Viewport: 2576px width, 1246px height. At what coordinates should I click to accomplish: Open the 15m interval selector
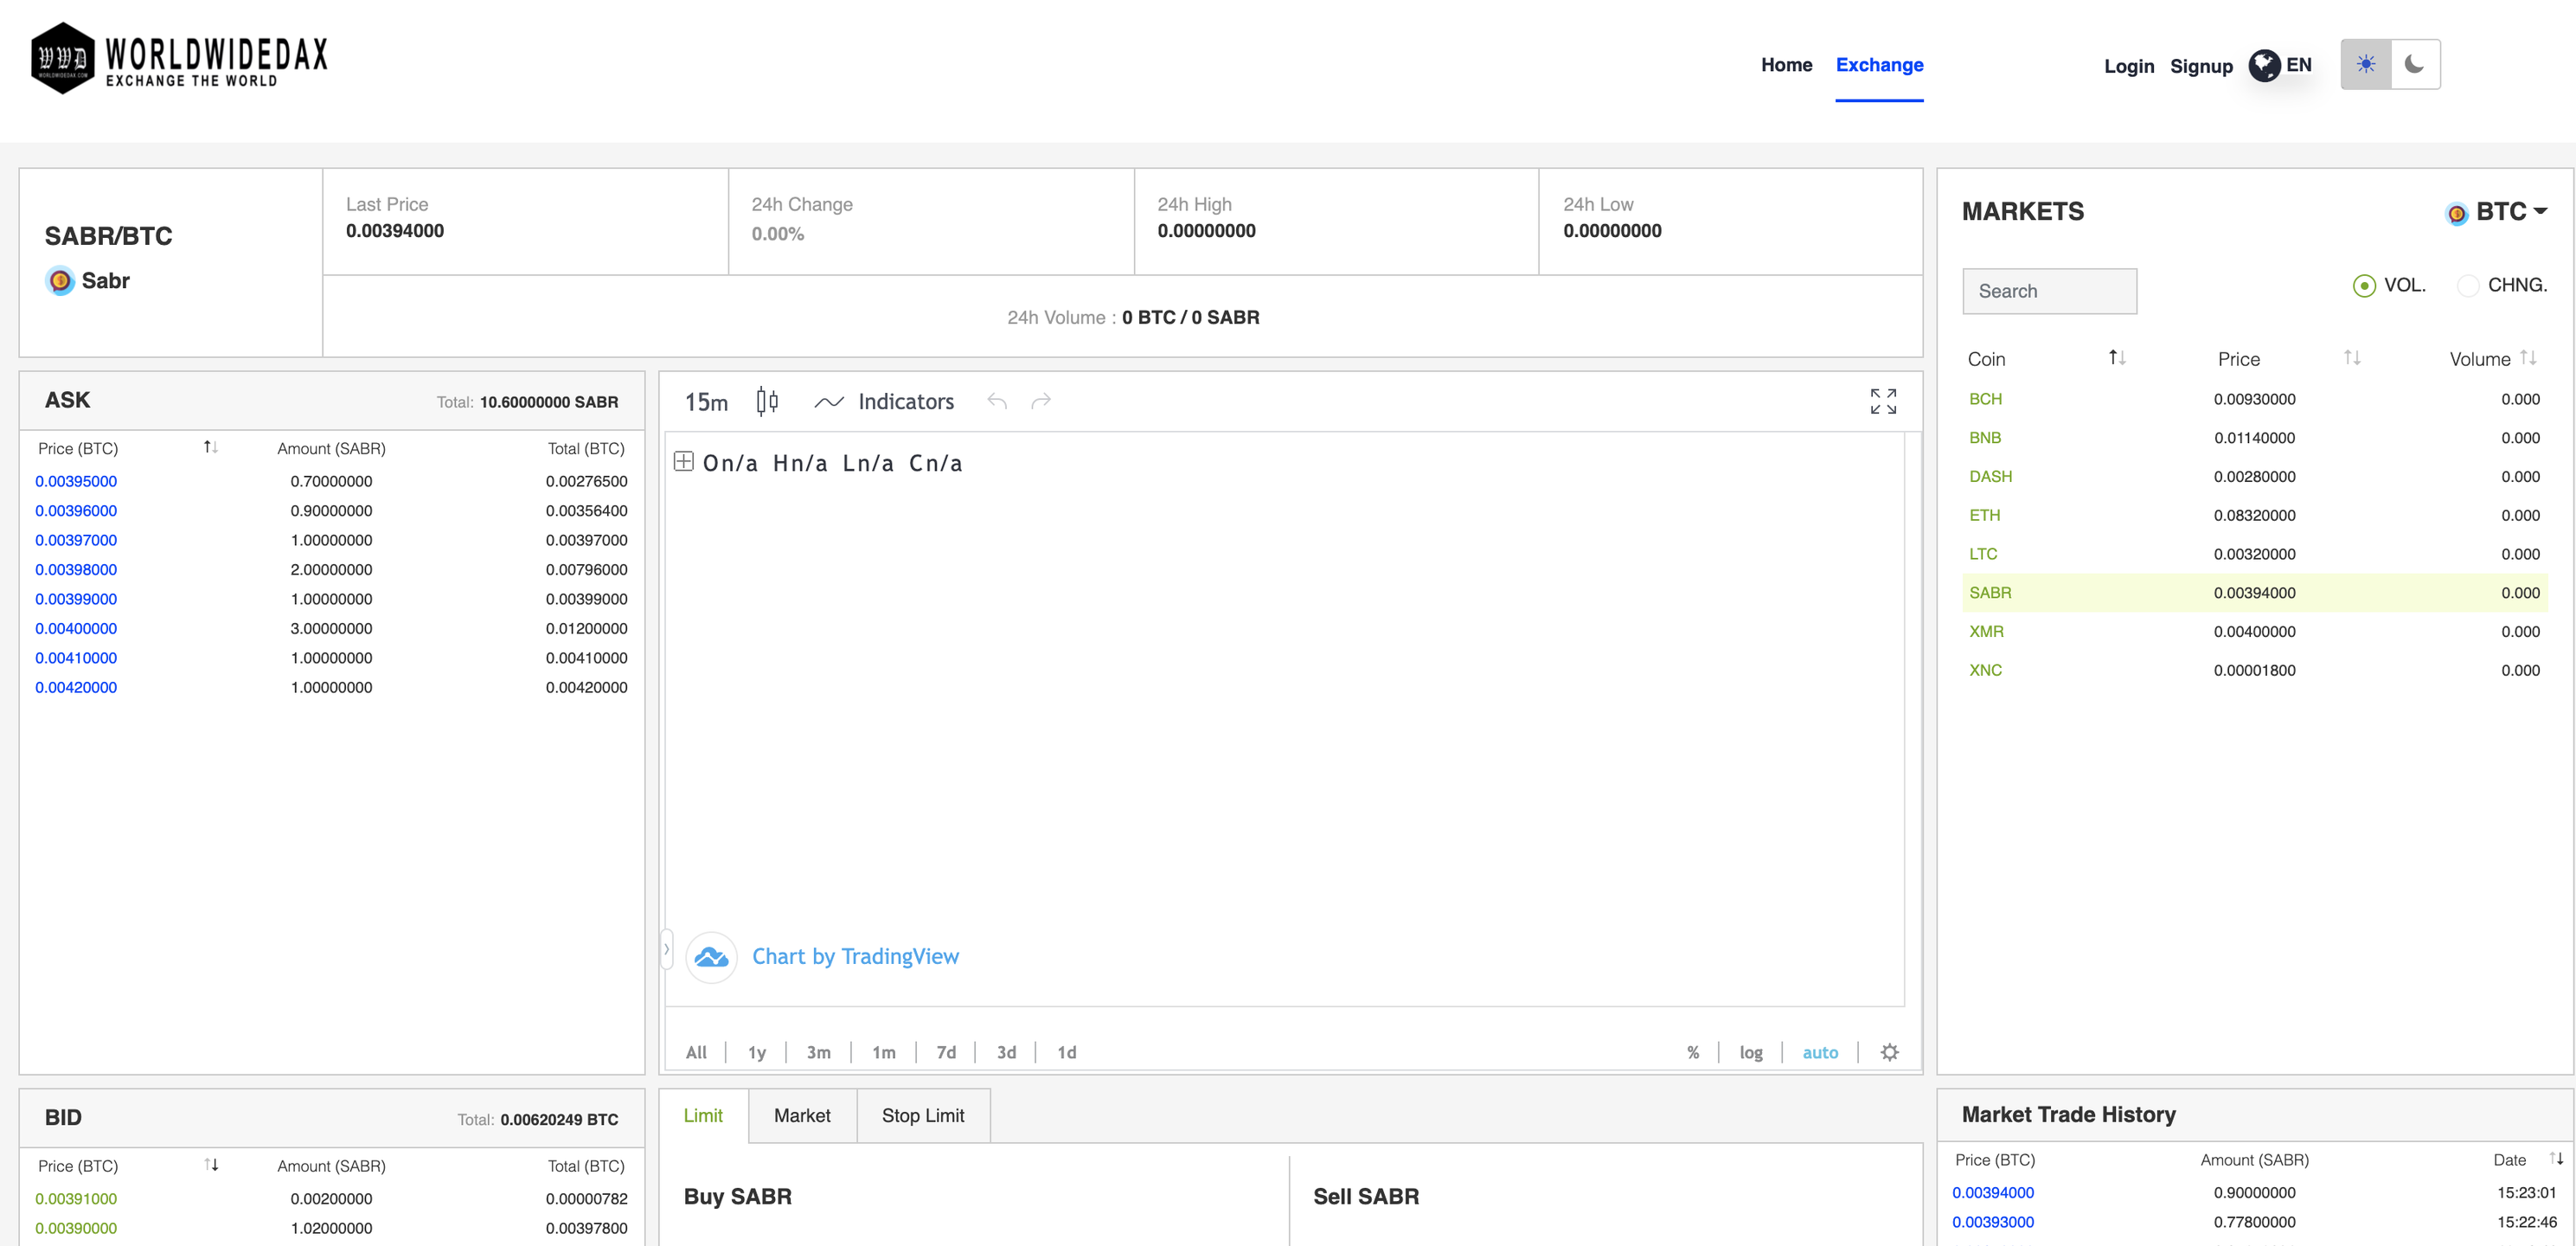pyautogui.click(x=706, y=402)
